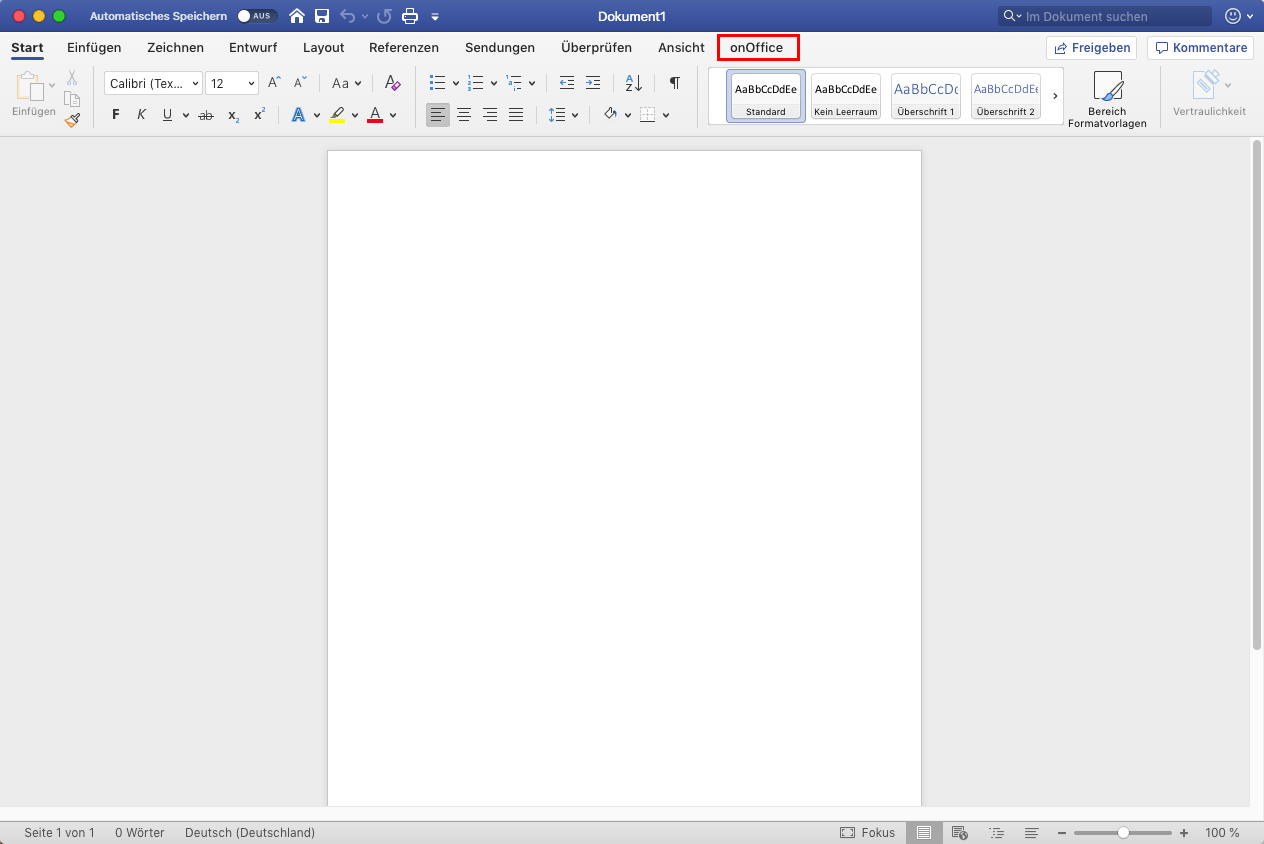Image resolution: width=1264 pixels, height=844 pixels.
Task: Switch to web layout view icon
Action: (x=960, y=832)
